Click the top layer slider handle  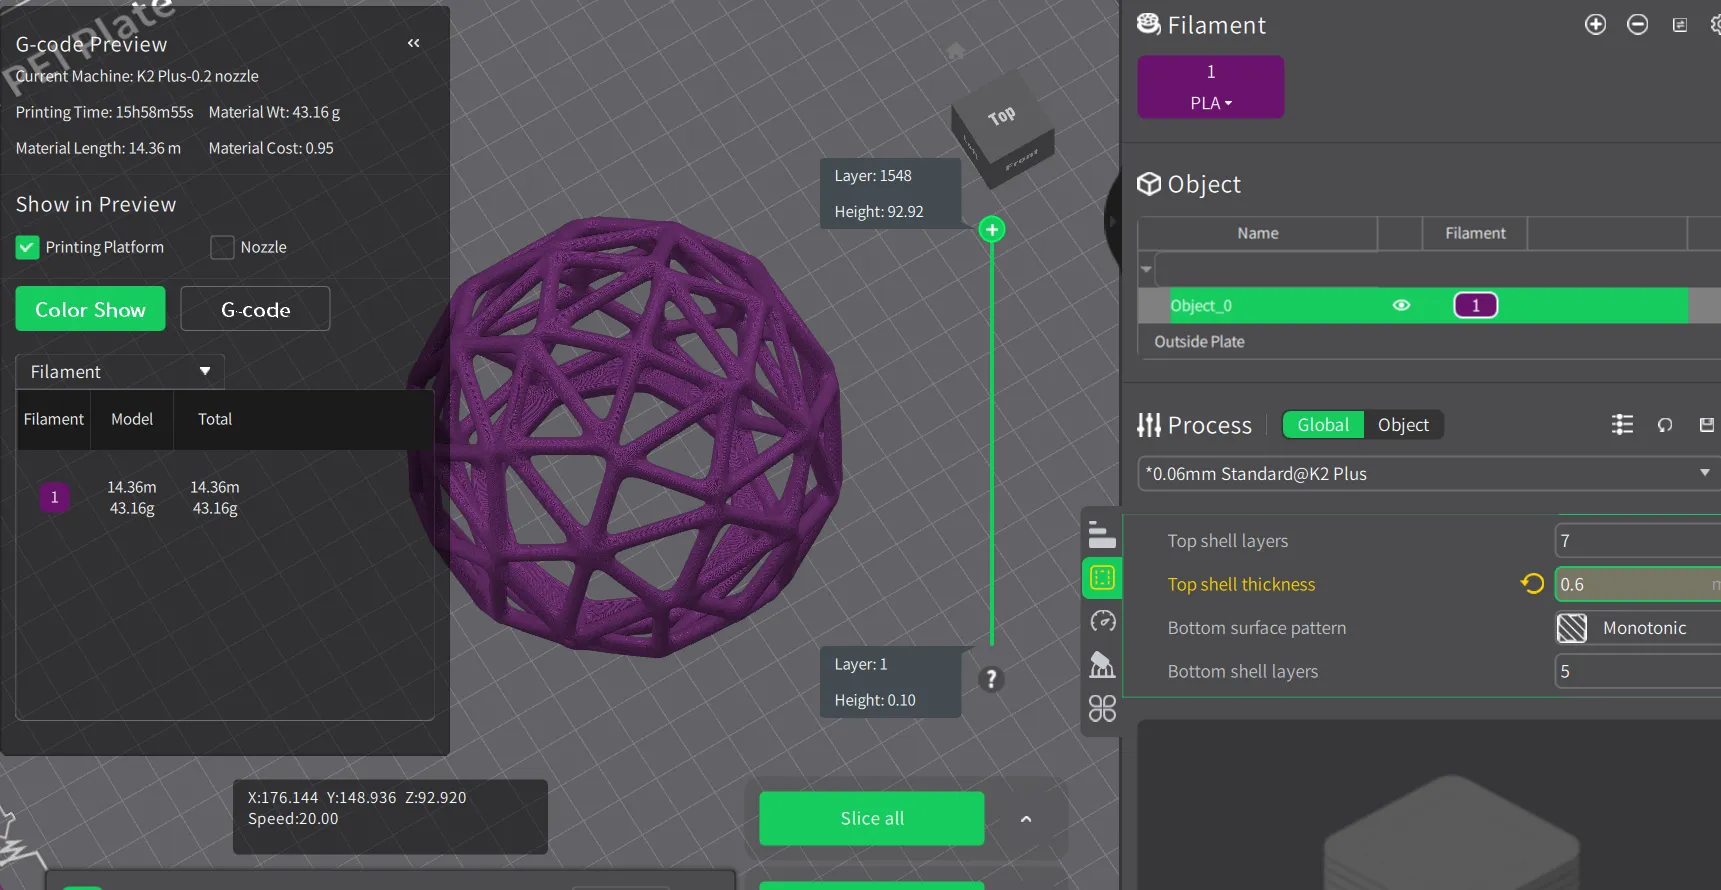pyautogui.click(x=991, y=230)
